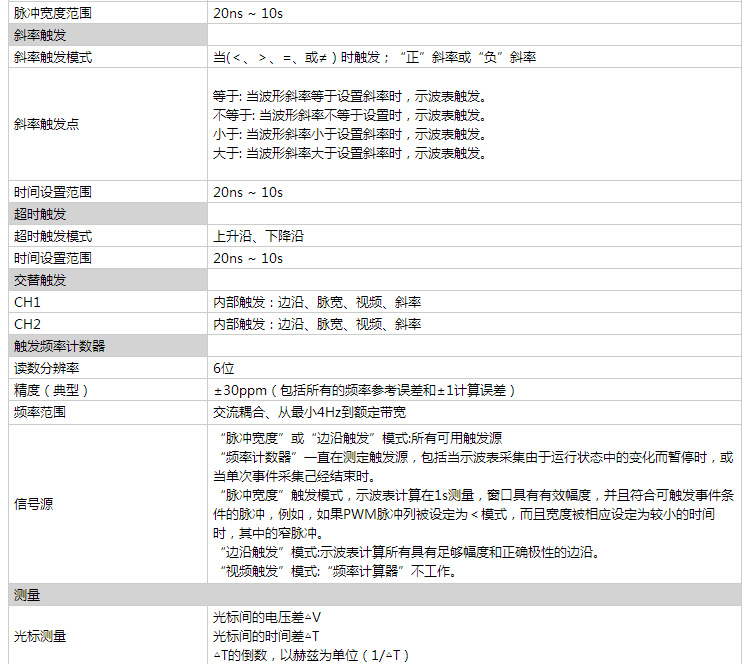Viewport: 750px width, 664px height.
Task: Click the 上升沿、下降沿 value cell
Action: click(258, 236)
